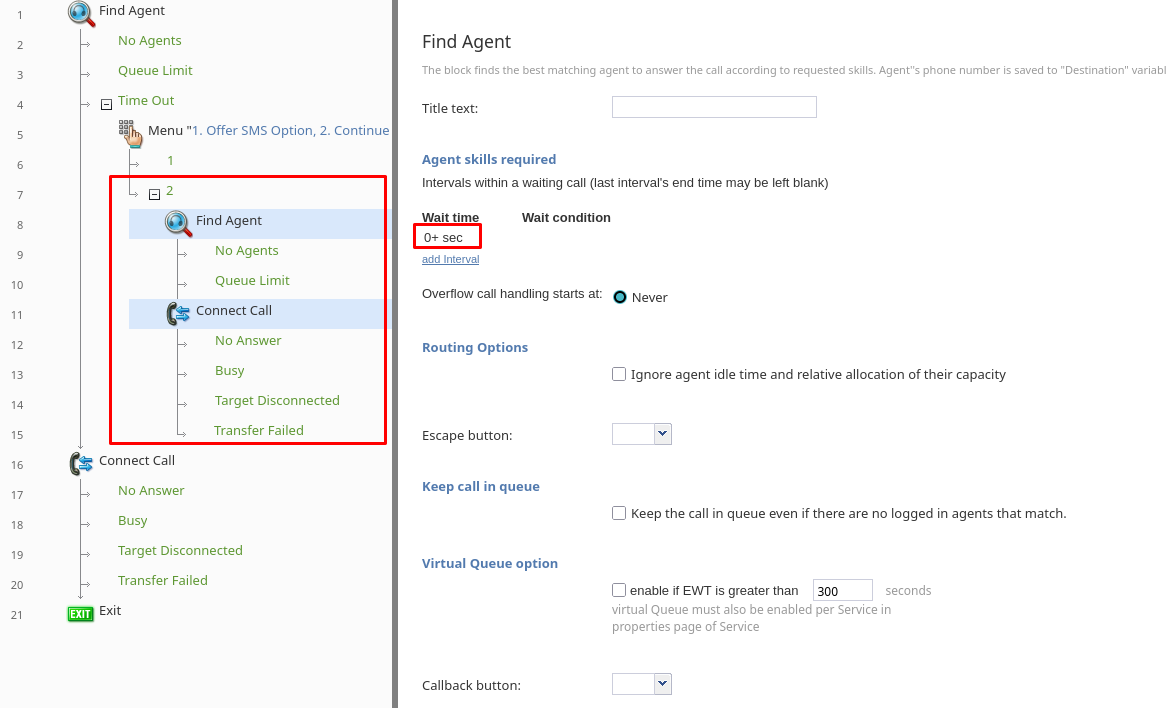Click the add Interval link
Viewport: 1167px width, 708px height.
[x=450, y=259]
